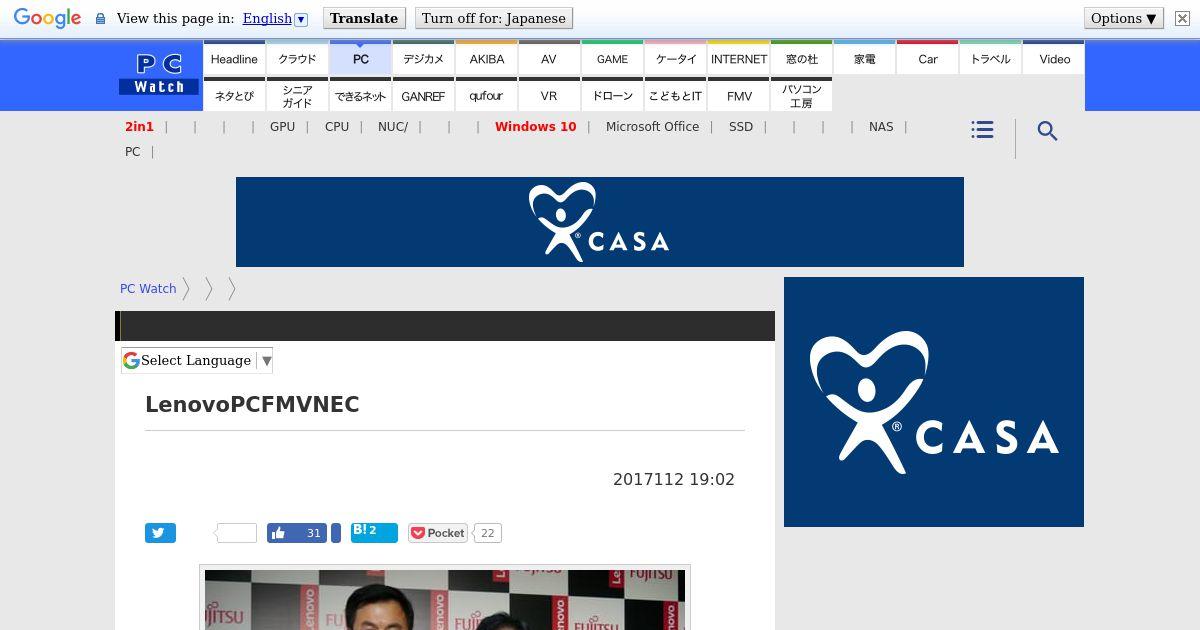Viewport: 1200px width, 630px height.
Task: Follow the NUC/ topic link
Action: click(x=393, y=126)
